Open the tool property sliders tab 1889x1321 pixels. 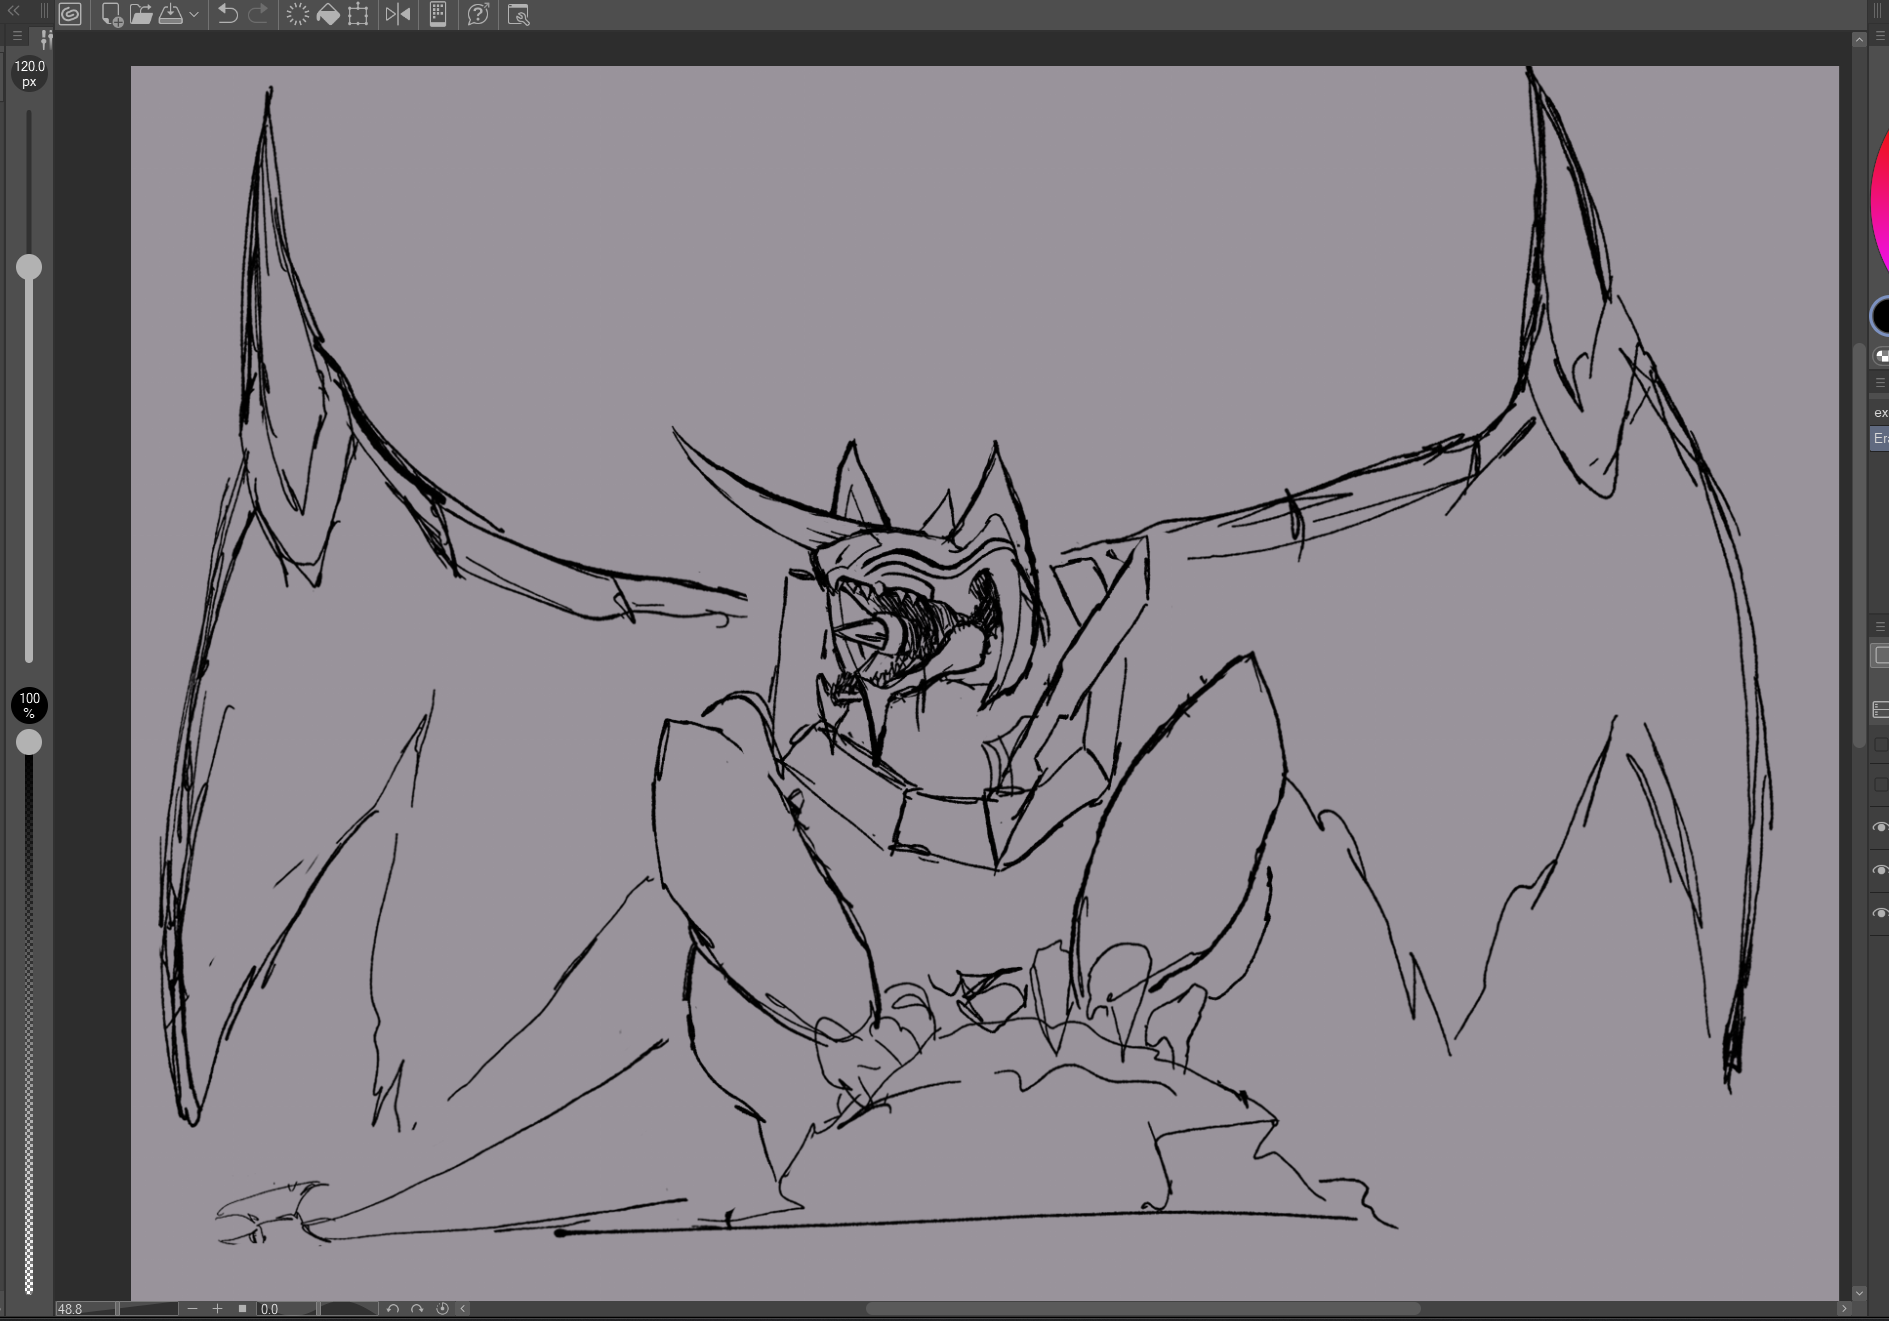coord(45,39)
